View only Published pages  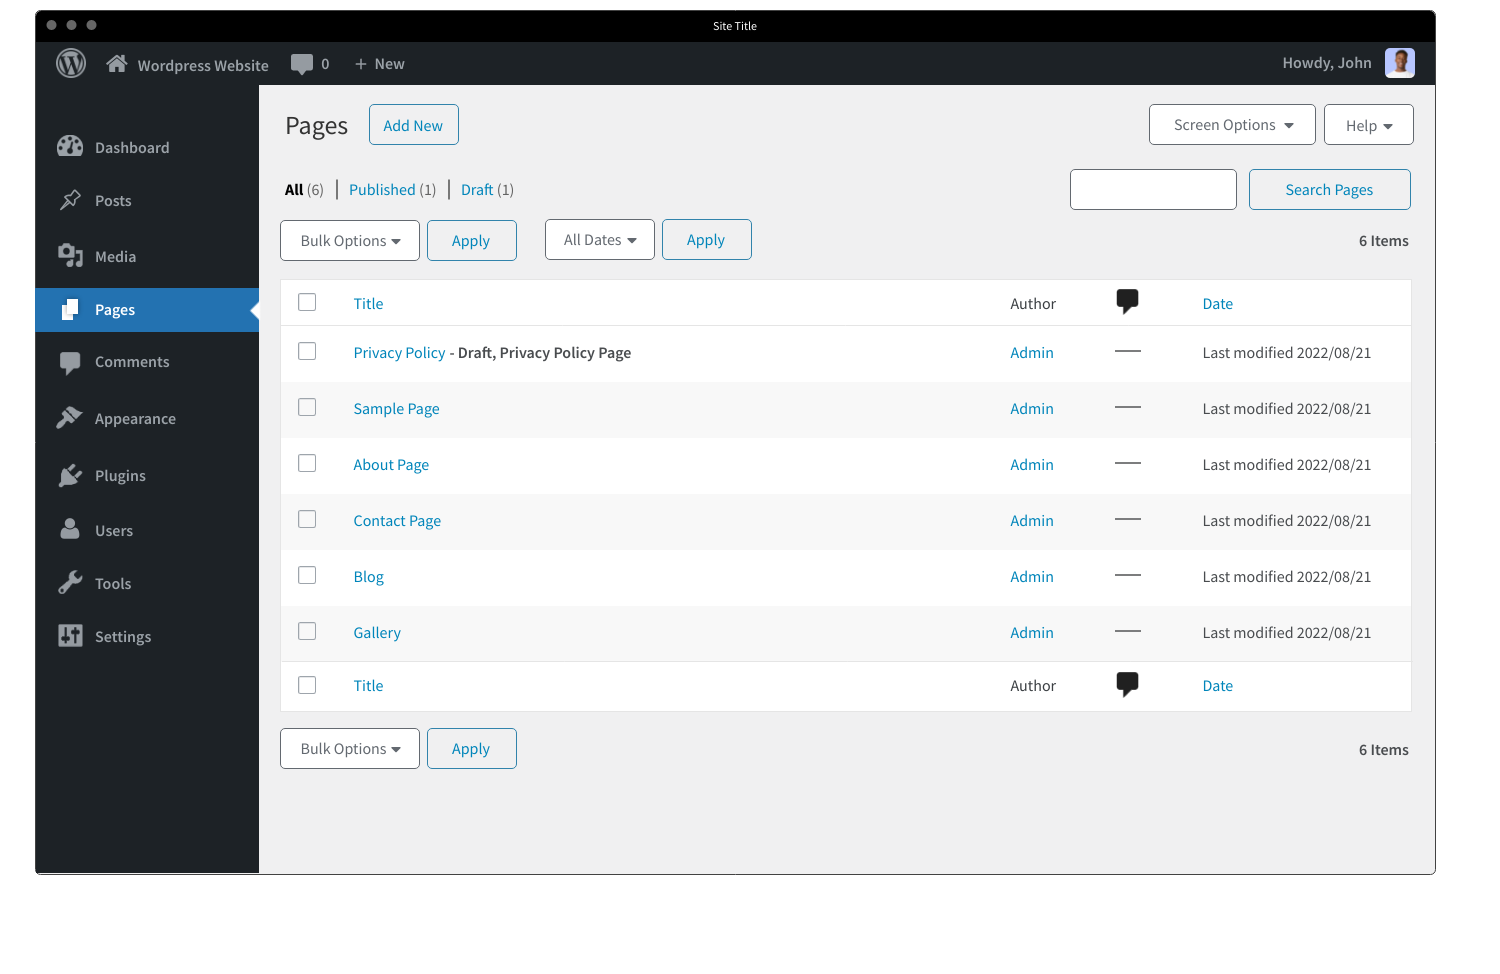(383, 189)
